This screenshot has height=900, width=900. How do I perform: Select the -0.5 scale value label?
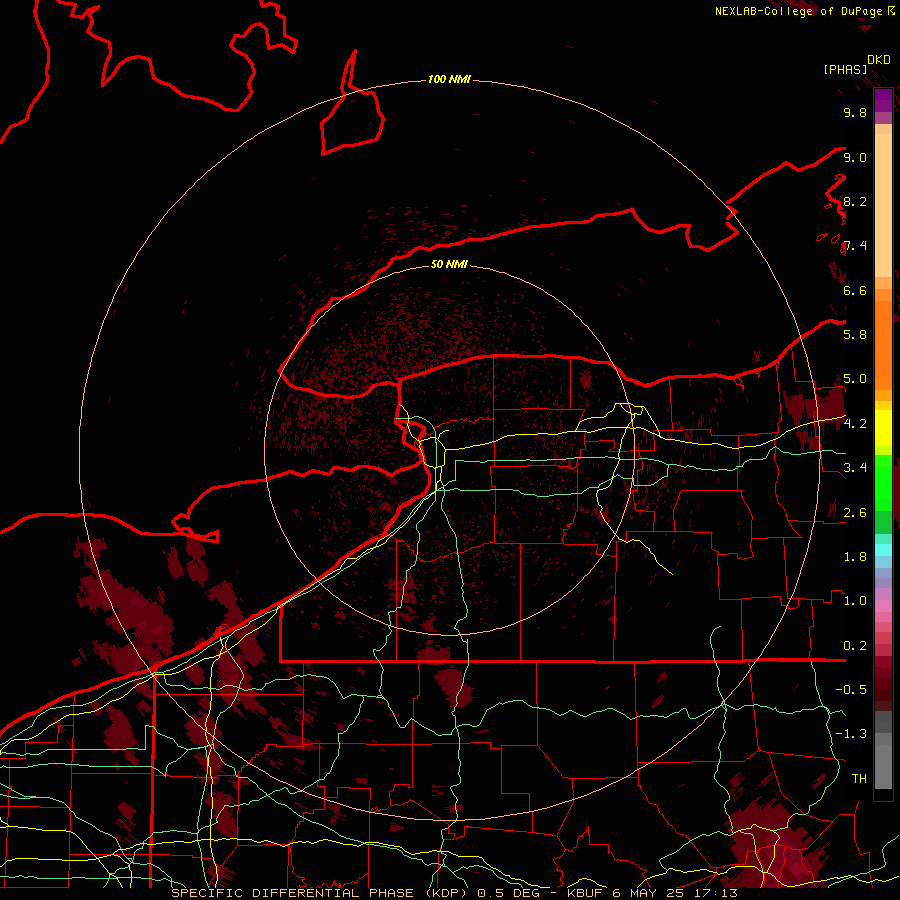851,689
